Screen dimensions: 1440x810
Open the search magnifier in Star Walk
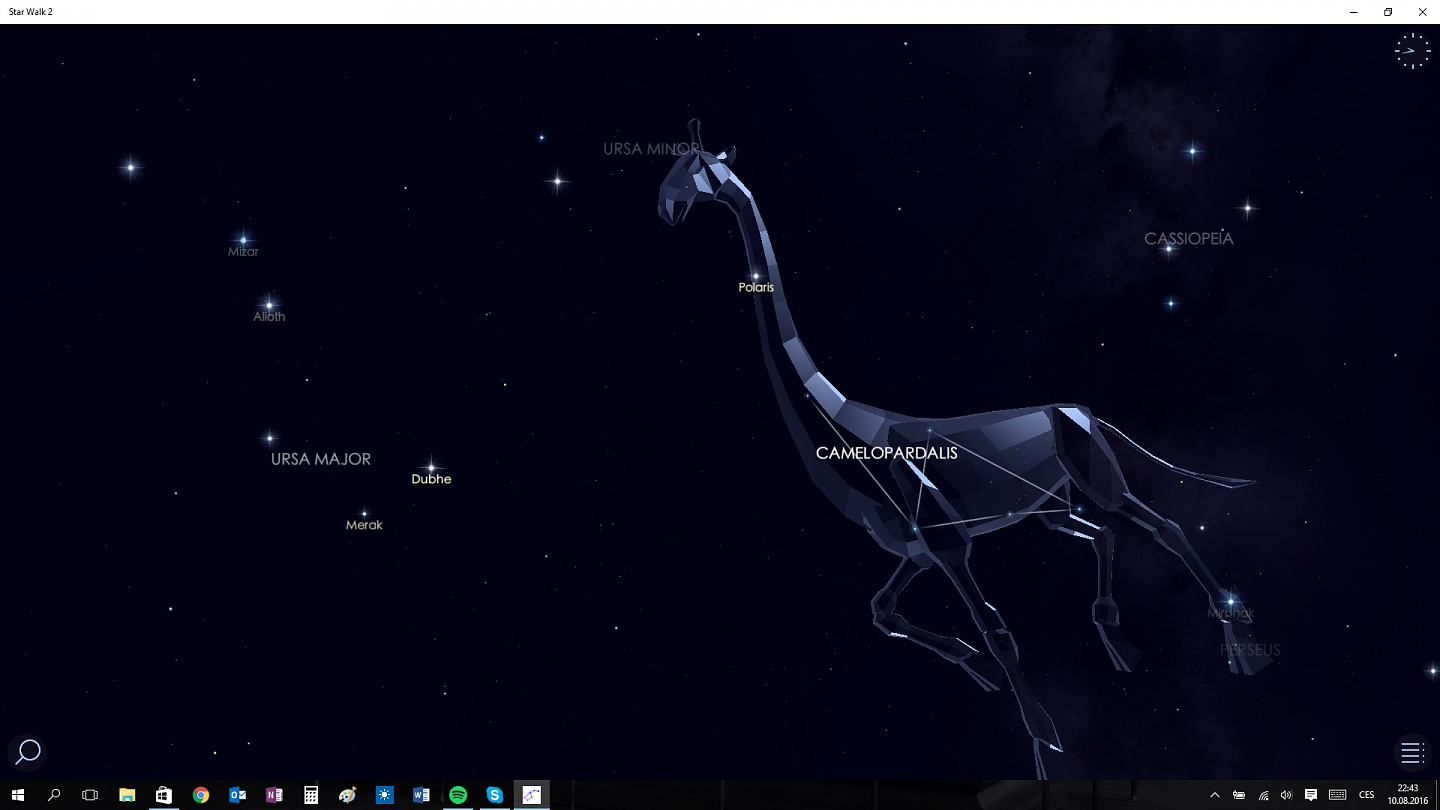pos(27,752)
